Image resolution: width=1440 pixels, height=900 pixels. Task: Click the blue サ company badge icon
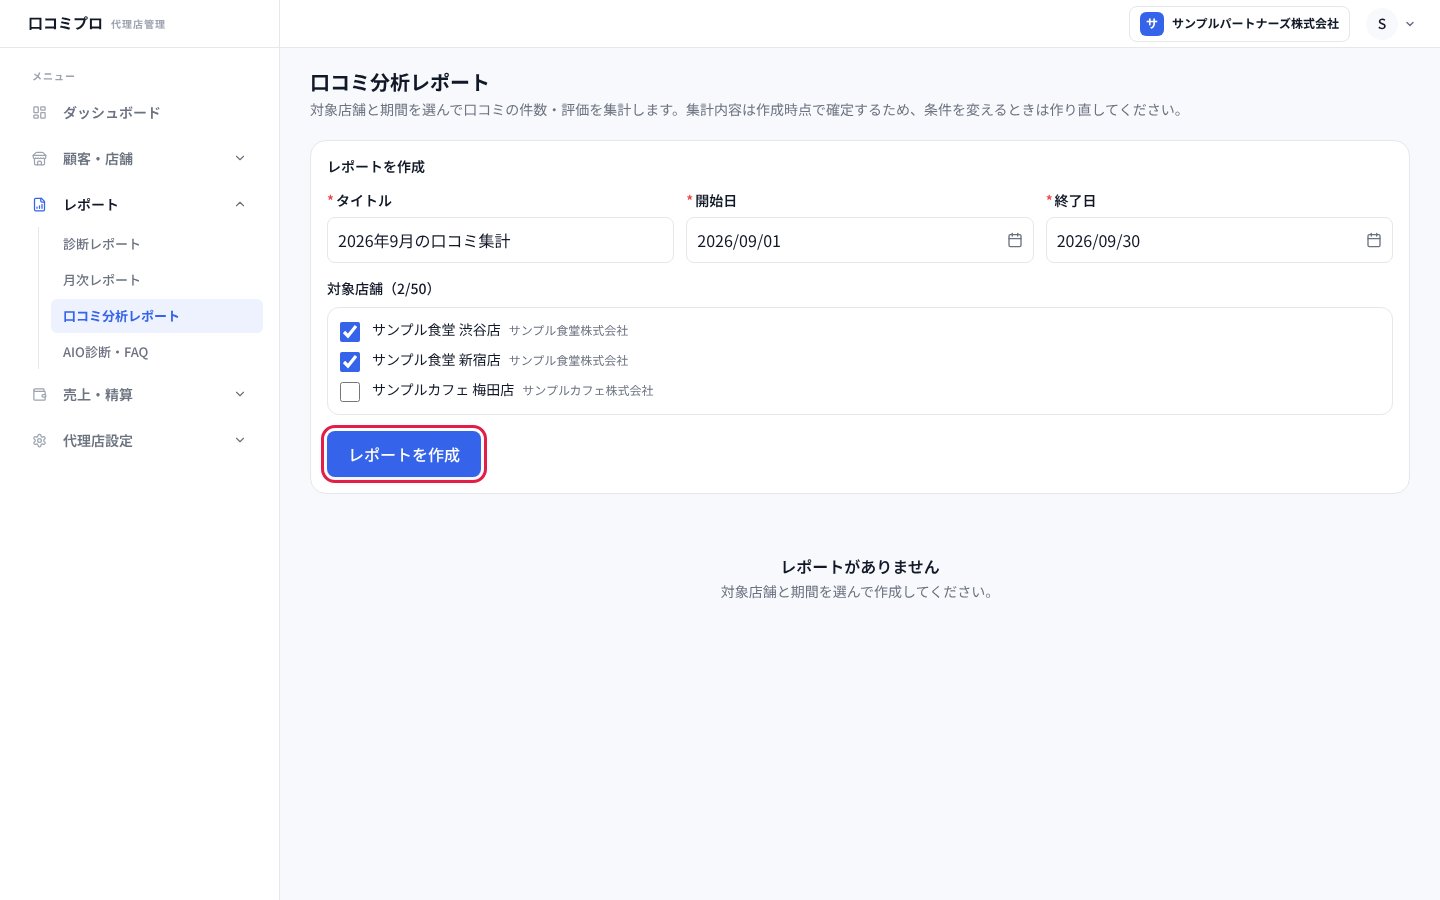click(x=1152, y=24)
